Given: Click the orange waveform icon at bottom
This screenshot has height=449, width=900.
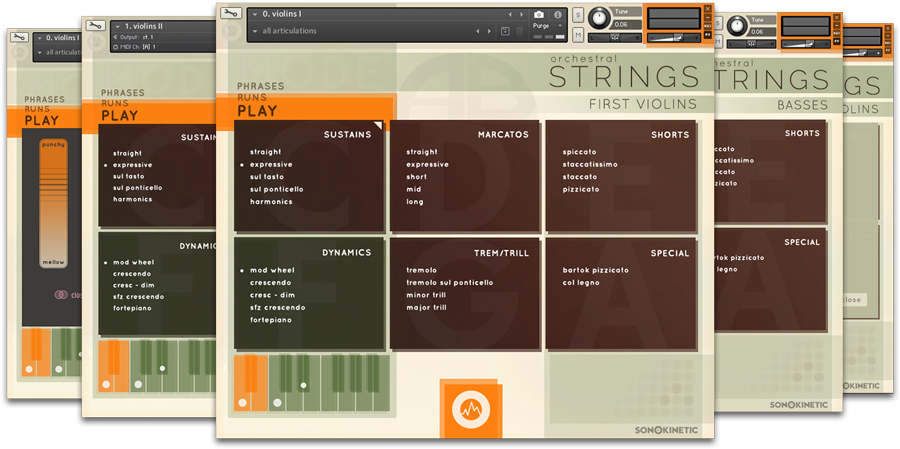Looking at the screenshot, I should pos(468,407).
